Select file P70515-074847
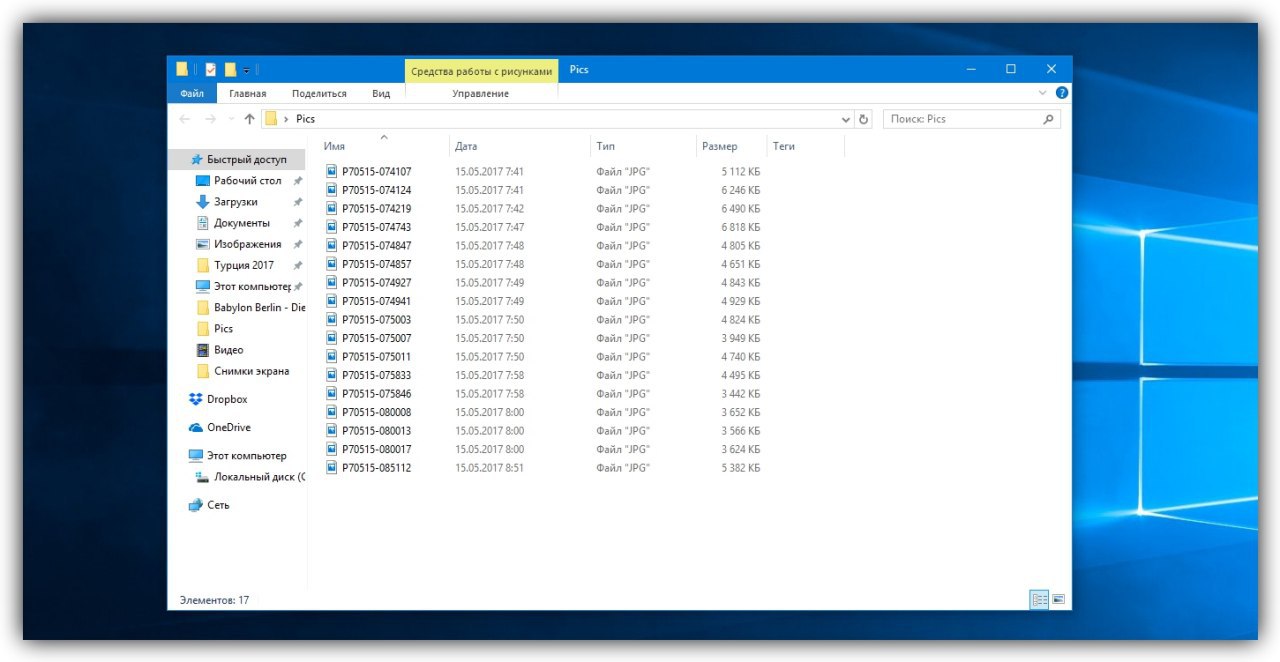 pyautogui.click(x=376, y=246)
